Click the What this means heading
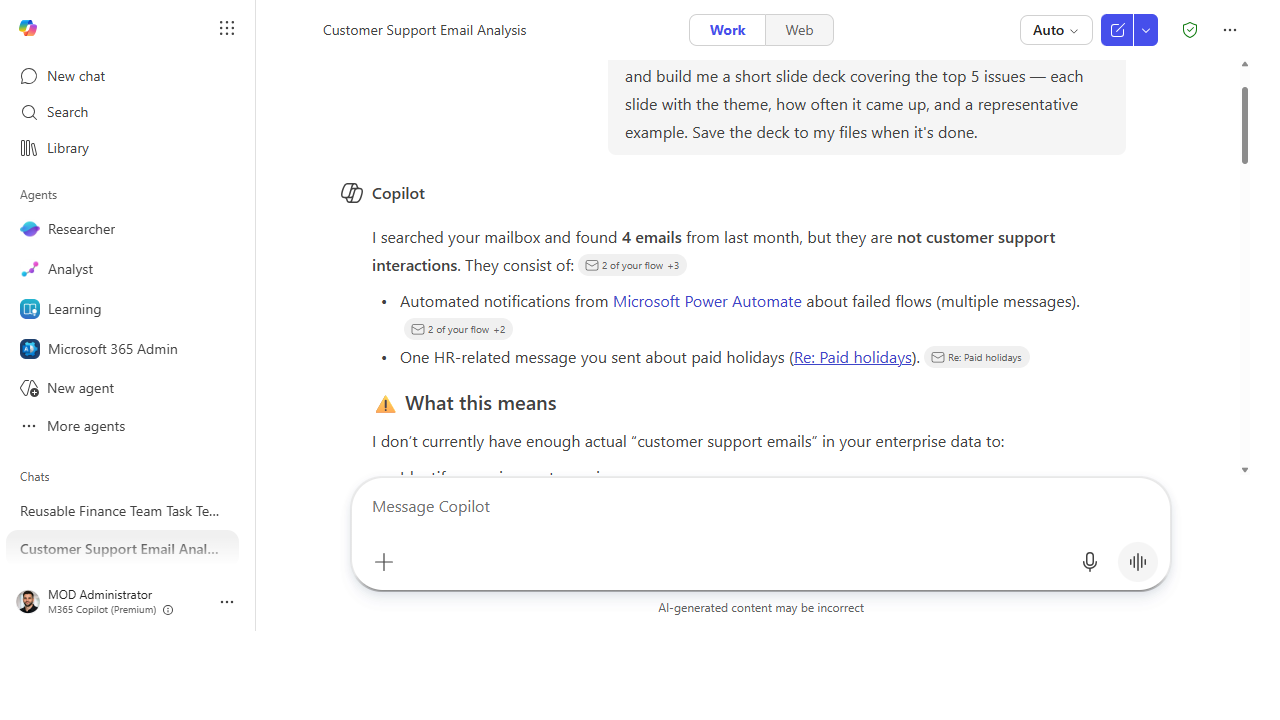This screenshot has width=1280, height=720. click(x=480, y=403)
